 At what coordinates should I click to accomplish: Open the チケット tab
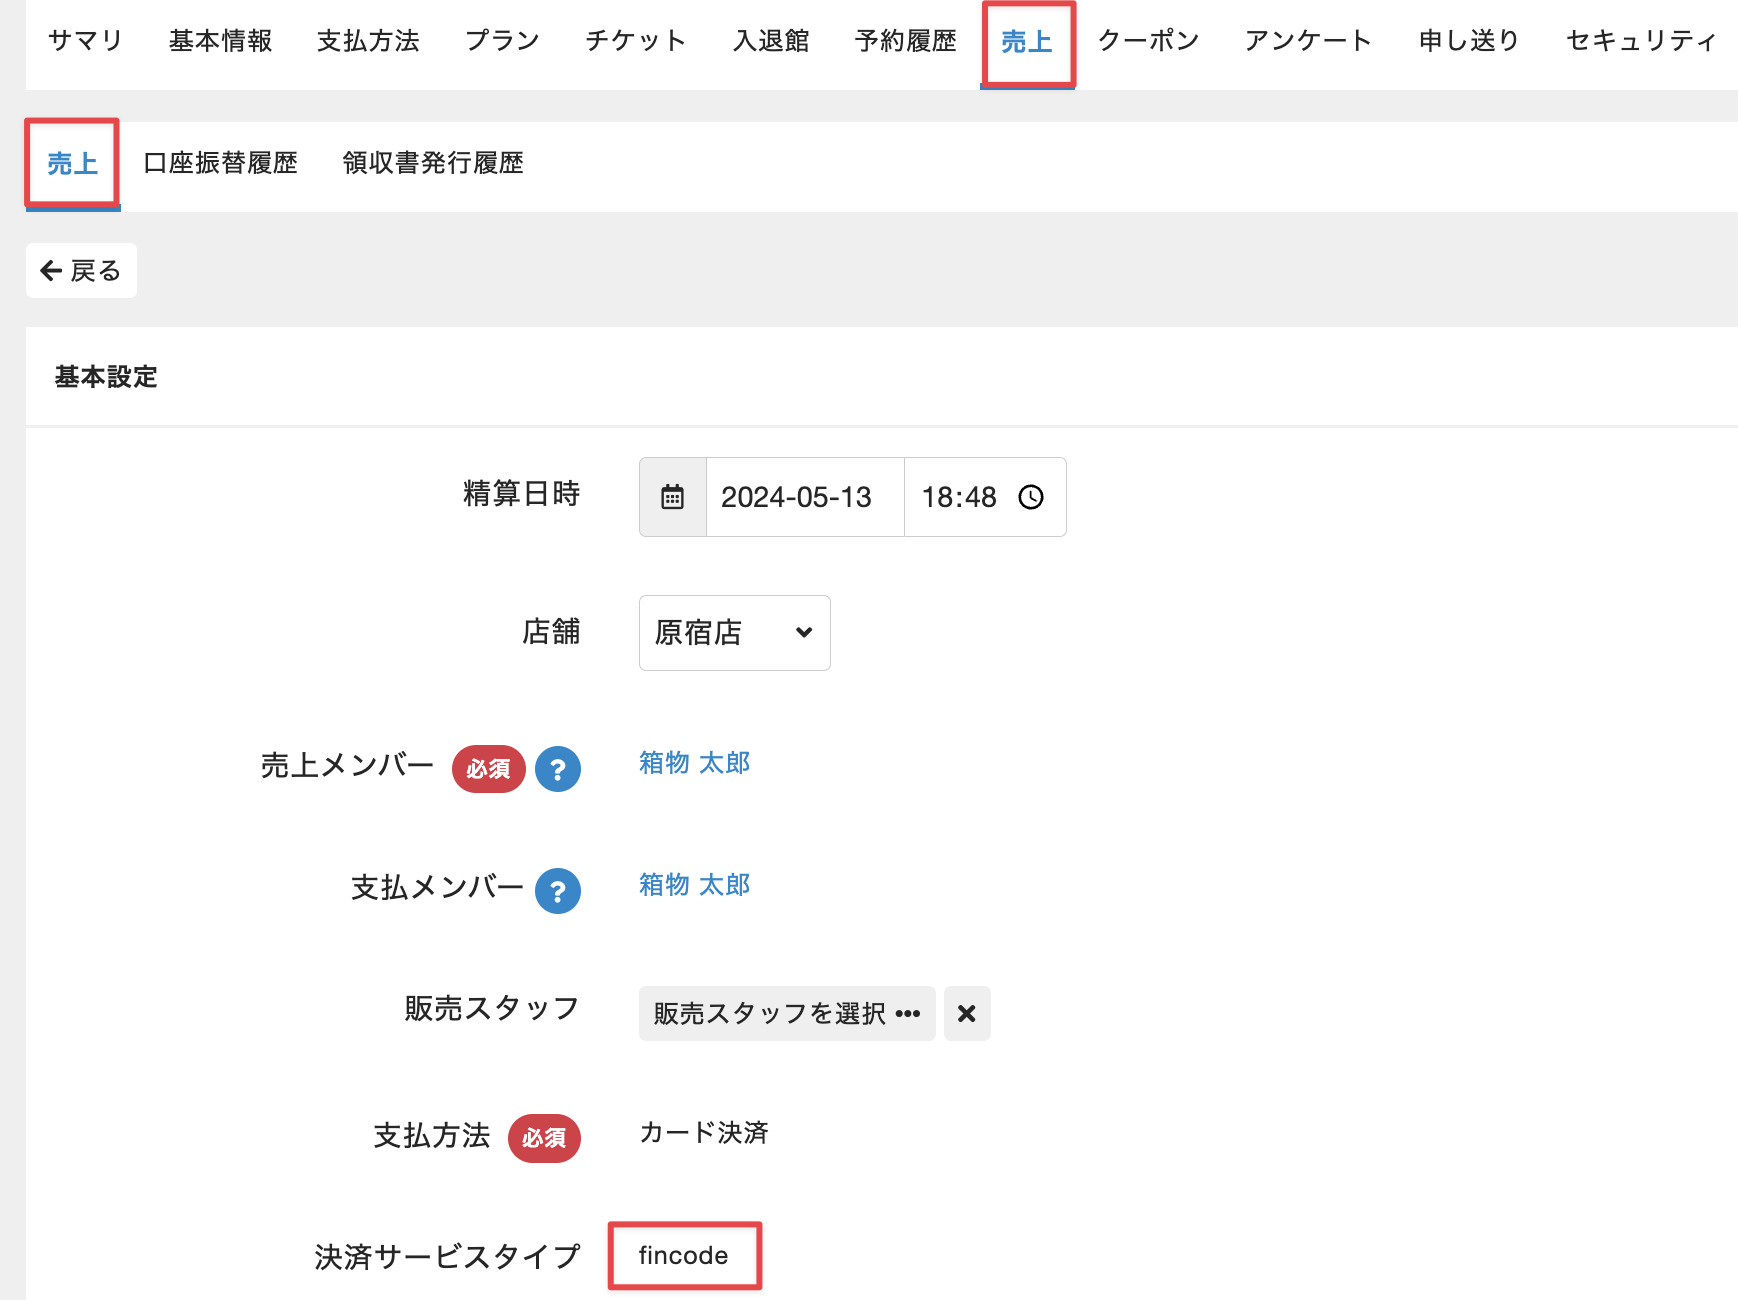tap(636, 41)
